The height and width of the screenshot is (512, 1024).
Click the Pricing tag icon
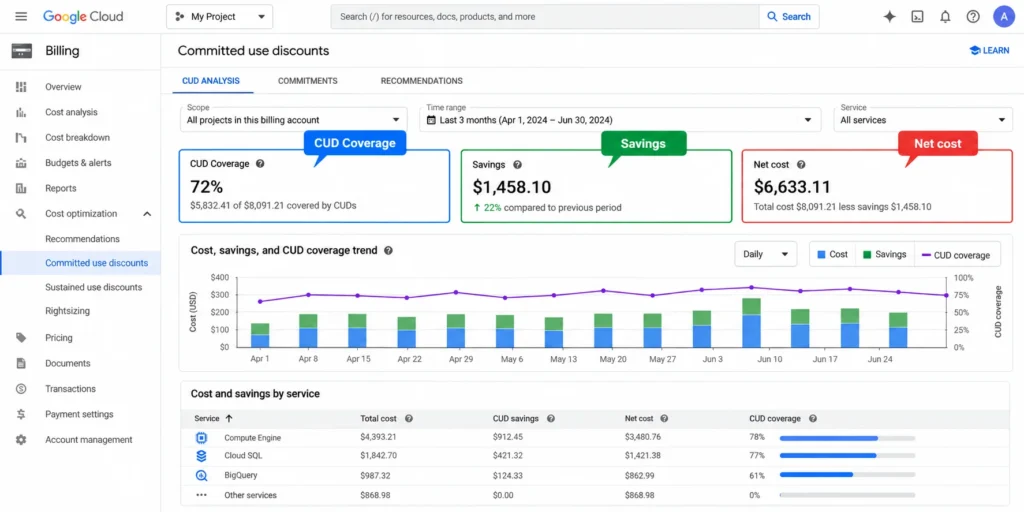pos(21,338)
